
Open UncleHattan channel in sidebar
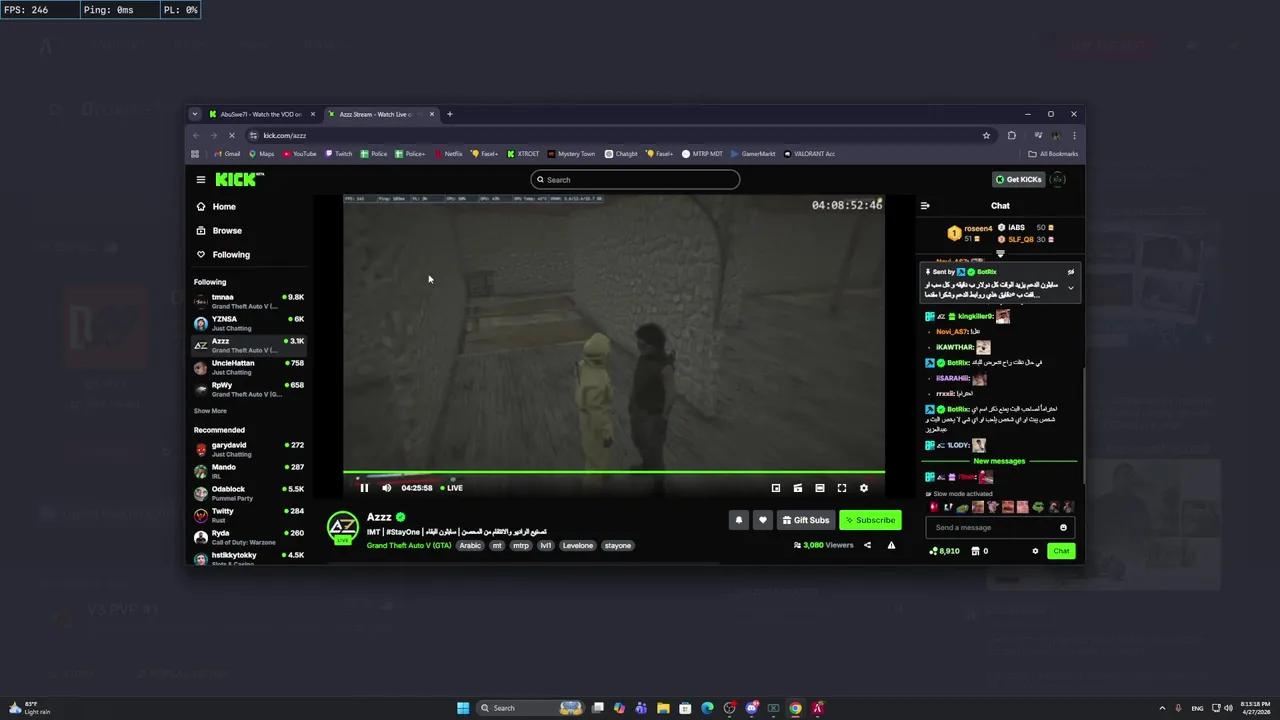pos(249,367)
